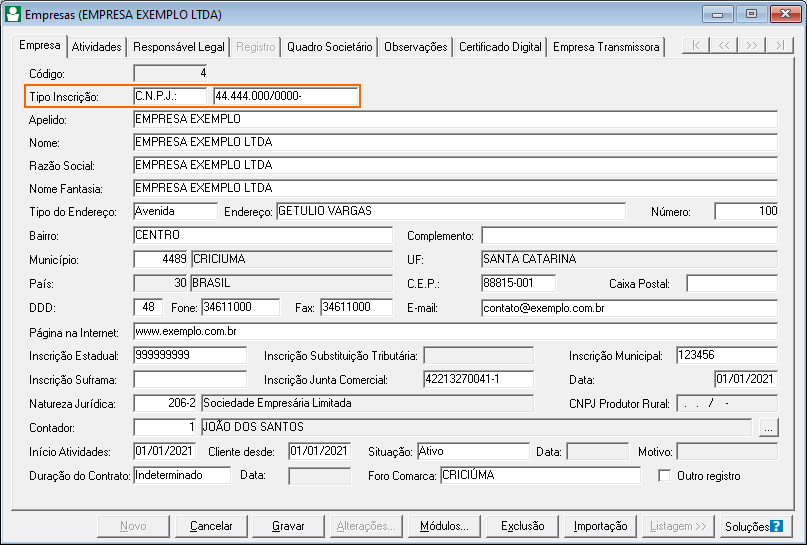Click the Gravar button

288,526
